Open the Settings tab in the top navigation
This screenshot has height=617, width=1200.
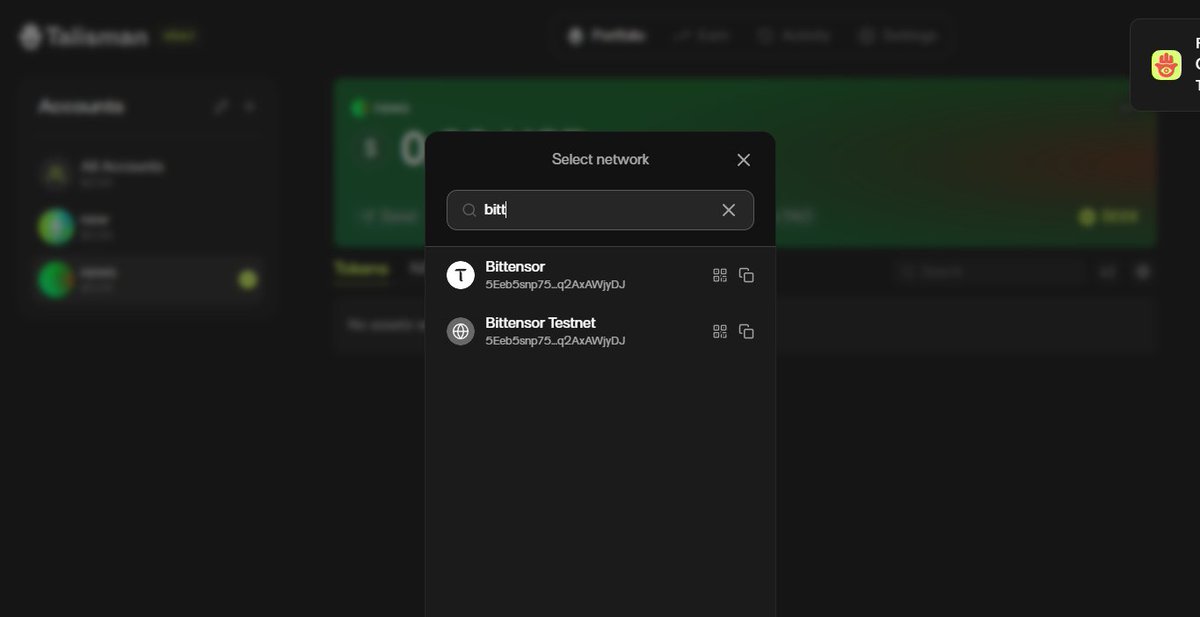pos(898,36)
